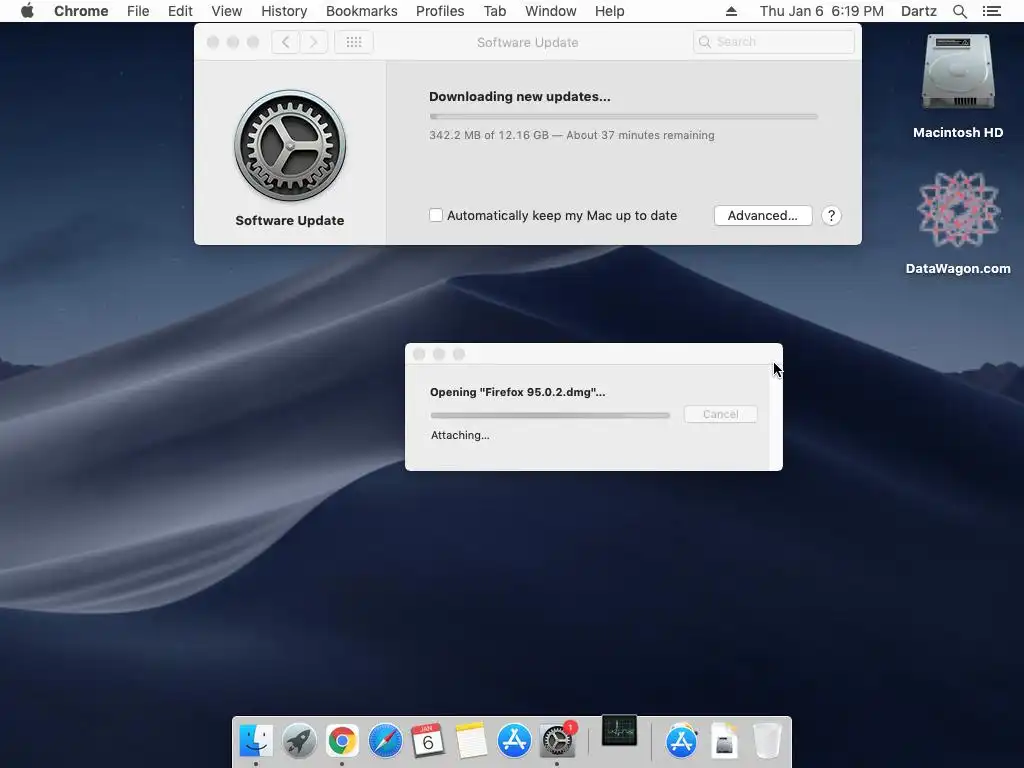The image size is (1024, 768).
Task: Click the date and time in menu bar
Action: coord(822,11)
